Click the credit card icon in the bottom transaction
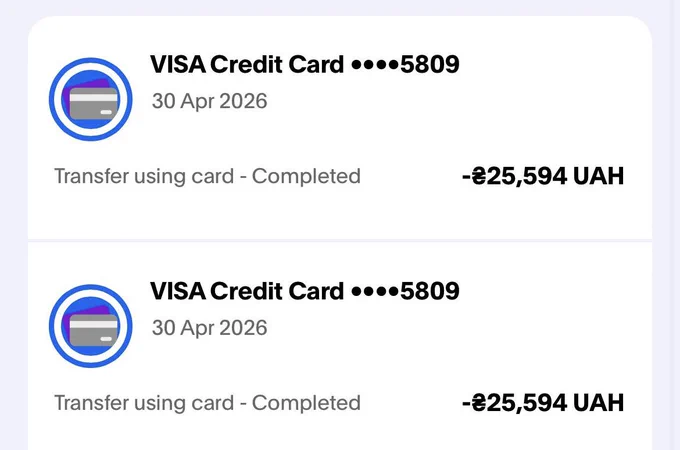 coord(91,326)
